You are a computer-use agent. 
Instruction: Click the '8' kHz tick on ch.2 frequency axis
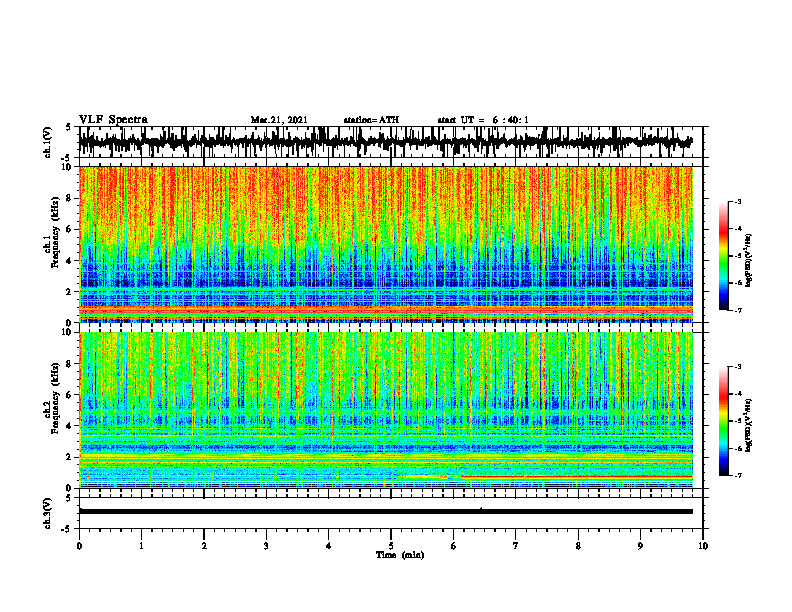coord(69,364)
